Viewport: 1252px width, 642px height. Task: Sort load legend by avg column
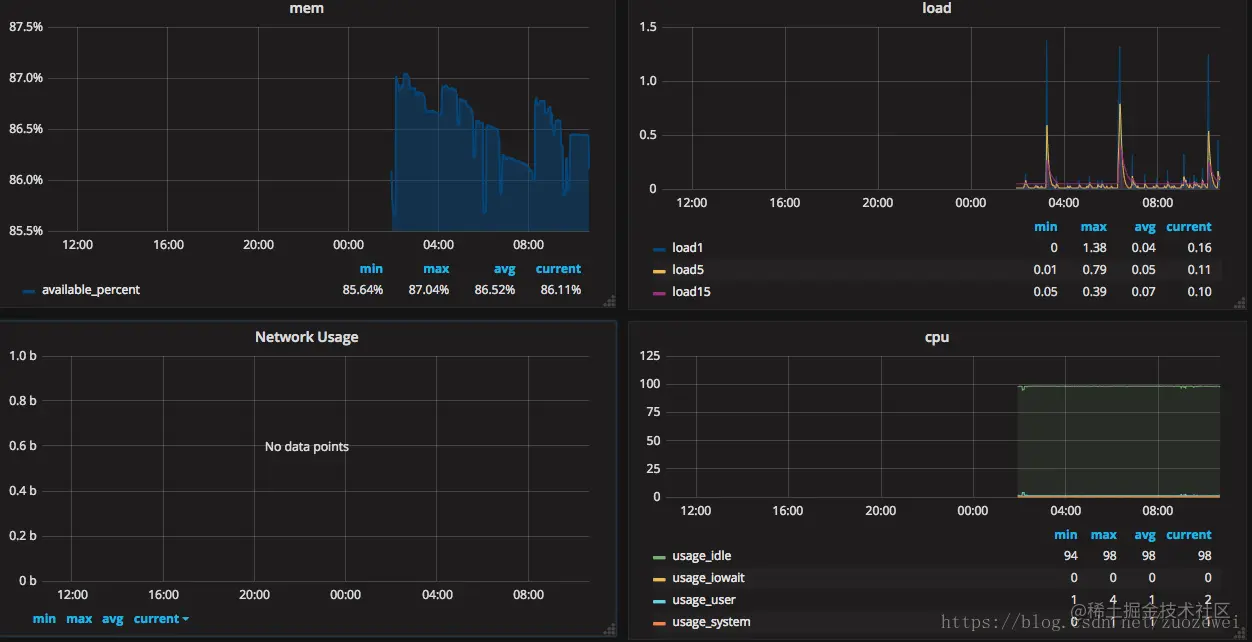1145,227
